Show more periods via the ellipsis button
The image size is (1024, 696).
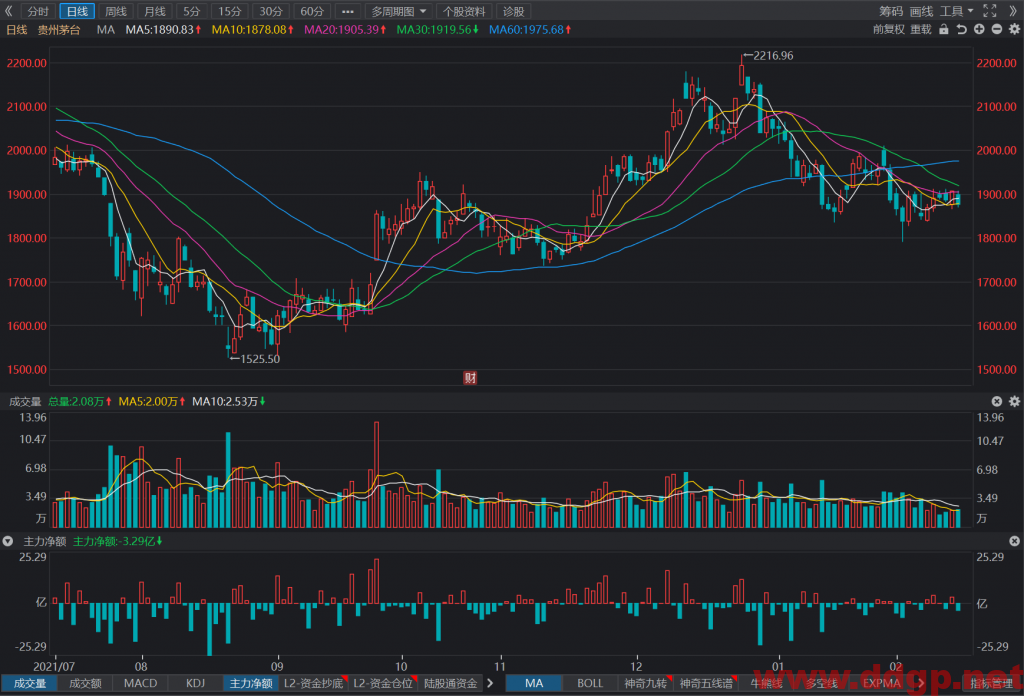pos(347,11)
